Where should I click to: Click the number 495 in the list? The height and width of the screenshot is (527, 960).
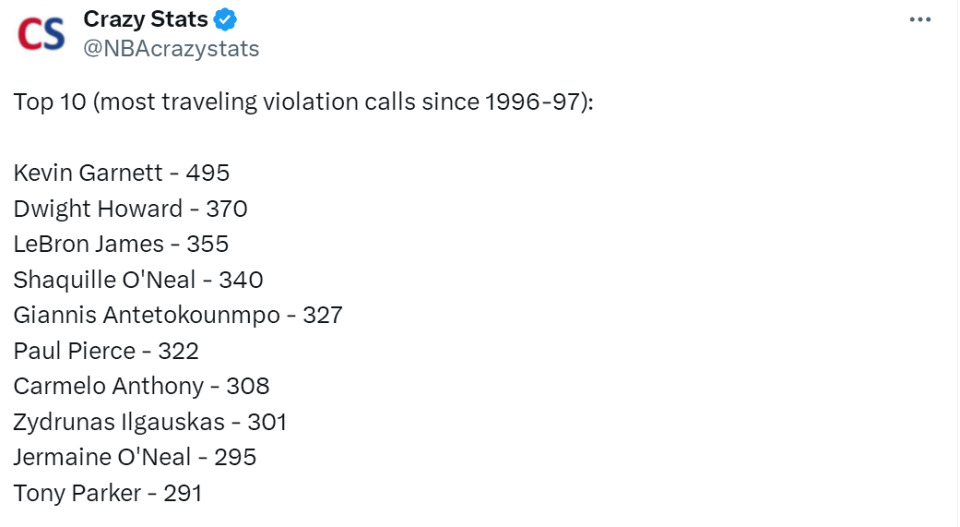pyautogui.click(x=208, y=173)
